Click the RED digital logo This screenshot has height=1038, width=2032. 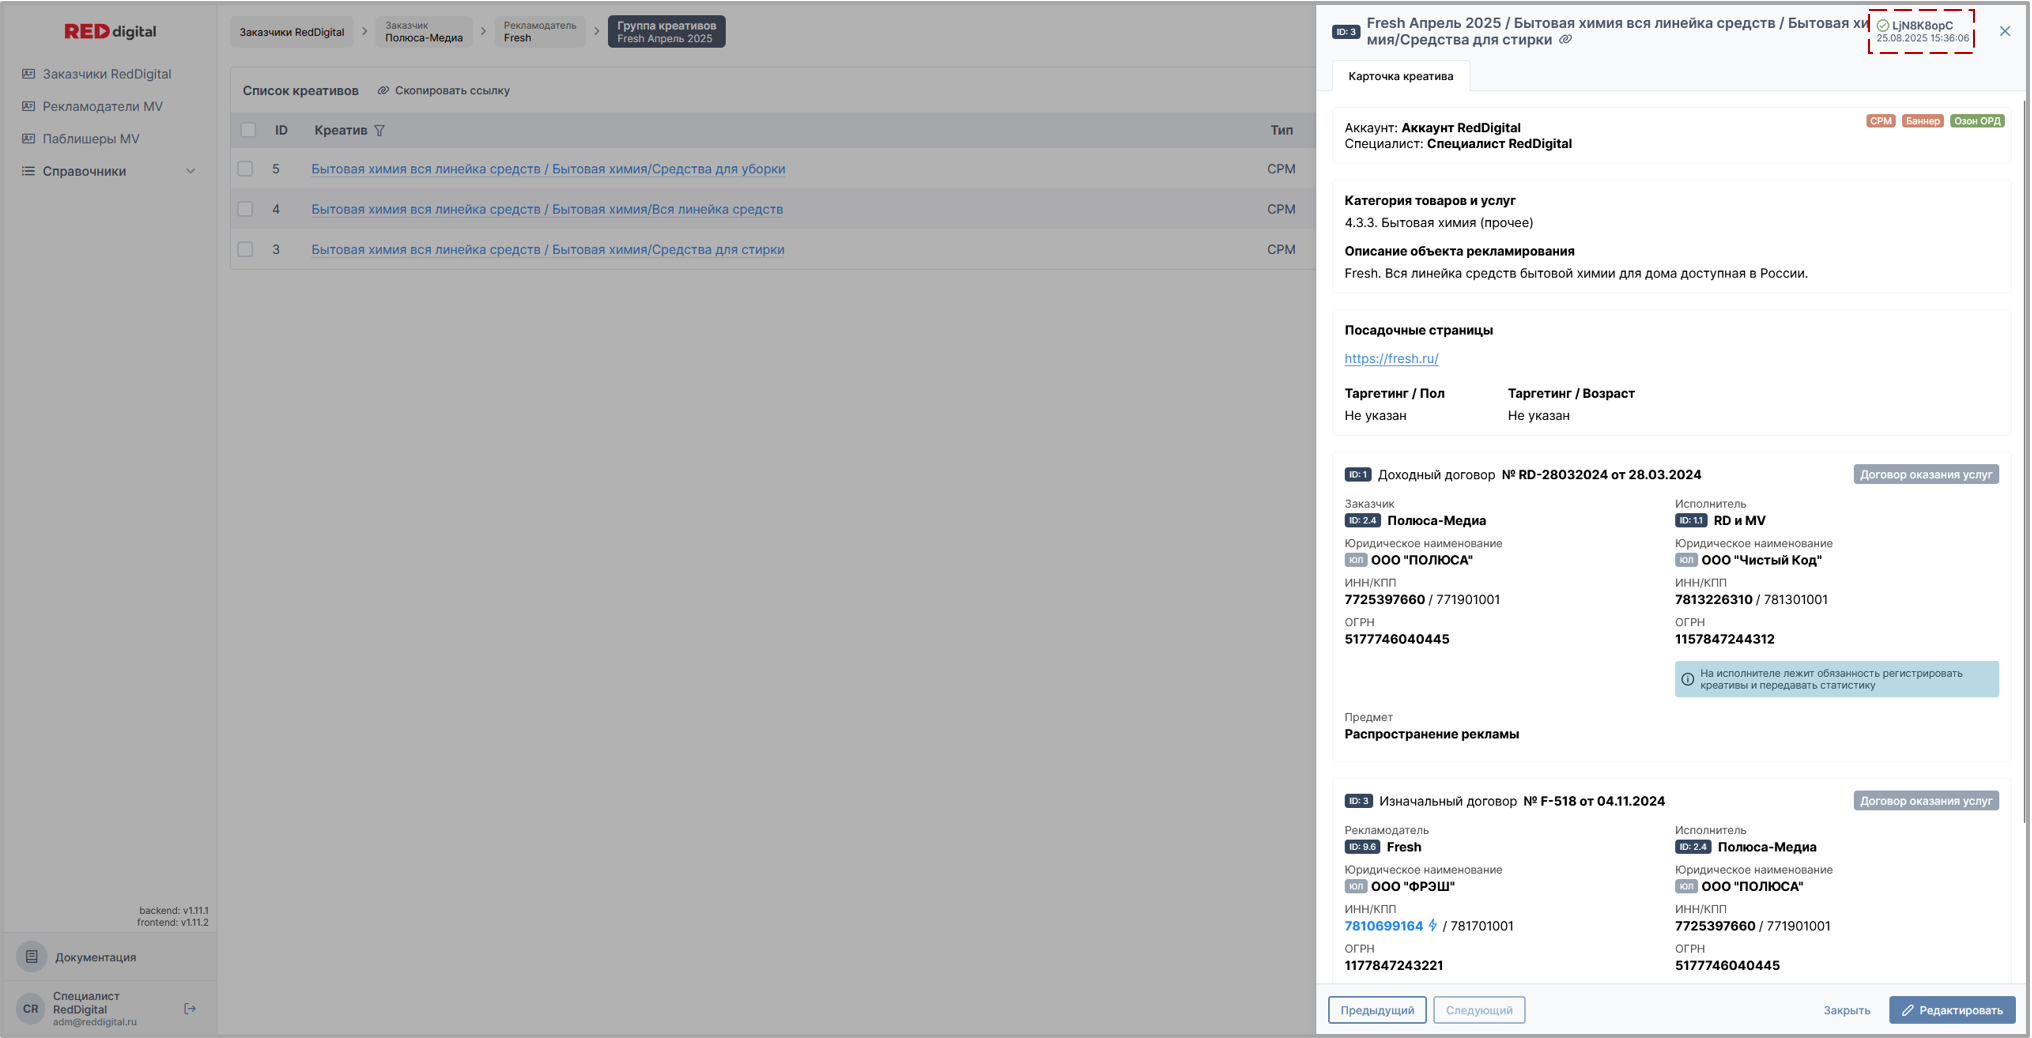[110, 31]
